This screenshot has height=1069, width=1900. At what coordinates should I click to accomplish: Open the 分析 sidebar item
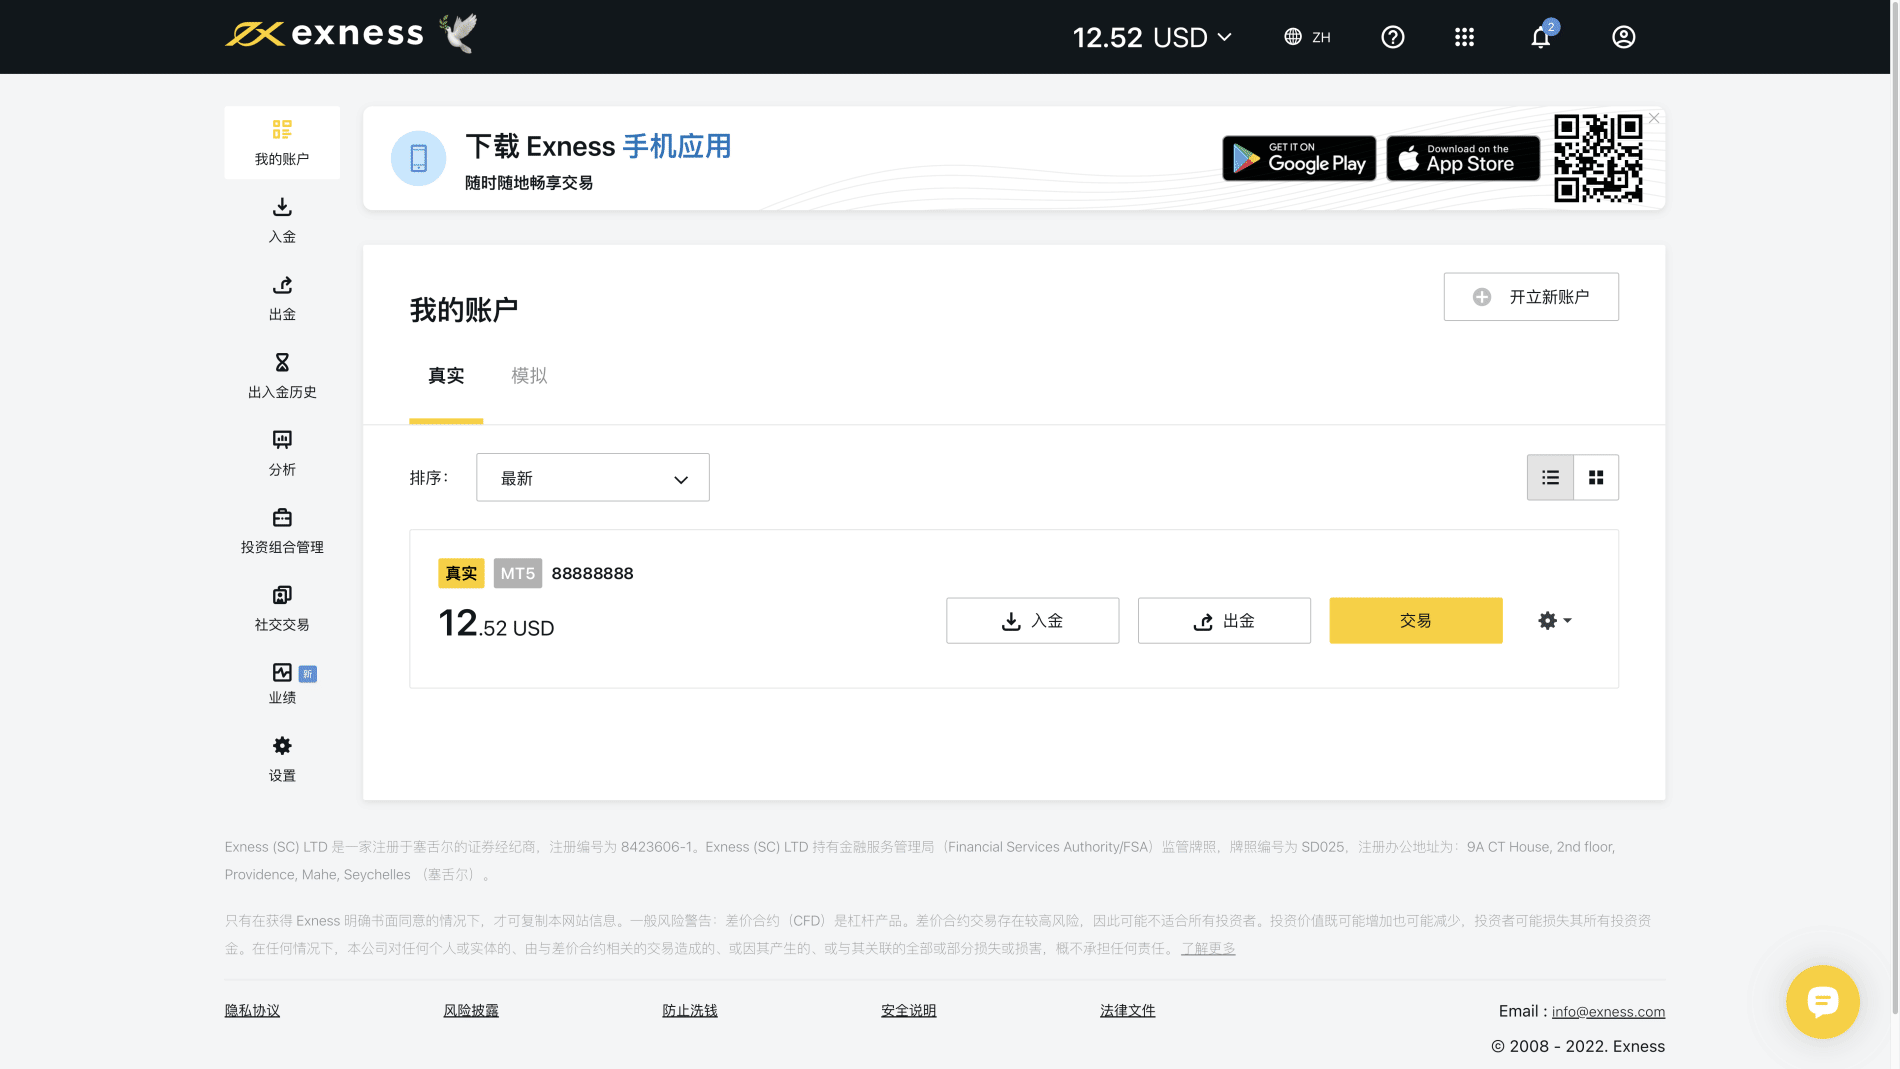282,452
